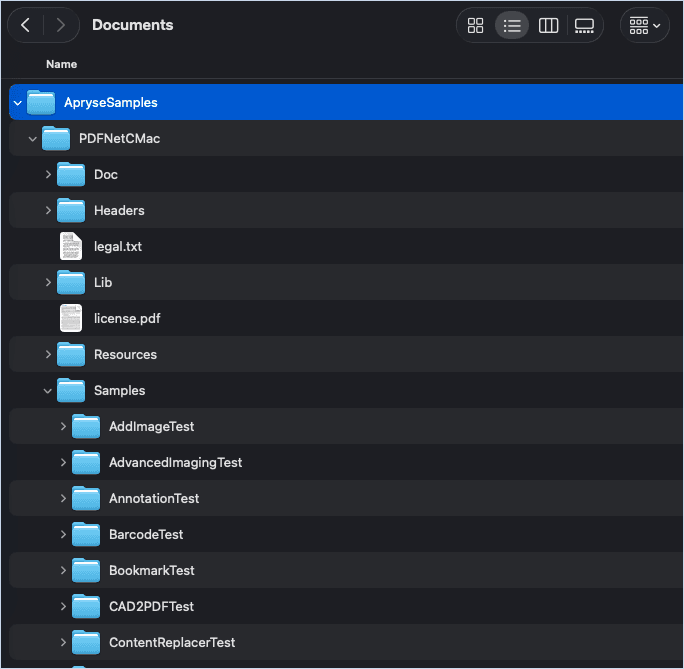Expand the AddImageTest folder

coord(63,426)
